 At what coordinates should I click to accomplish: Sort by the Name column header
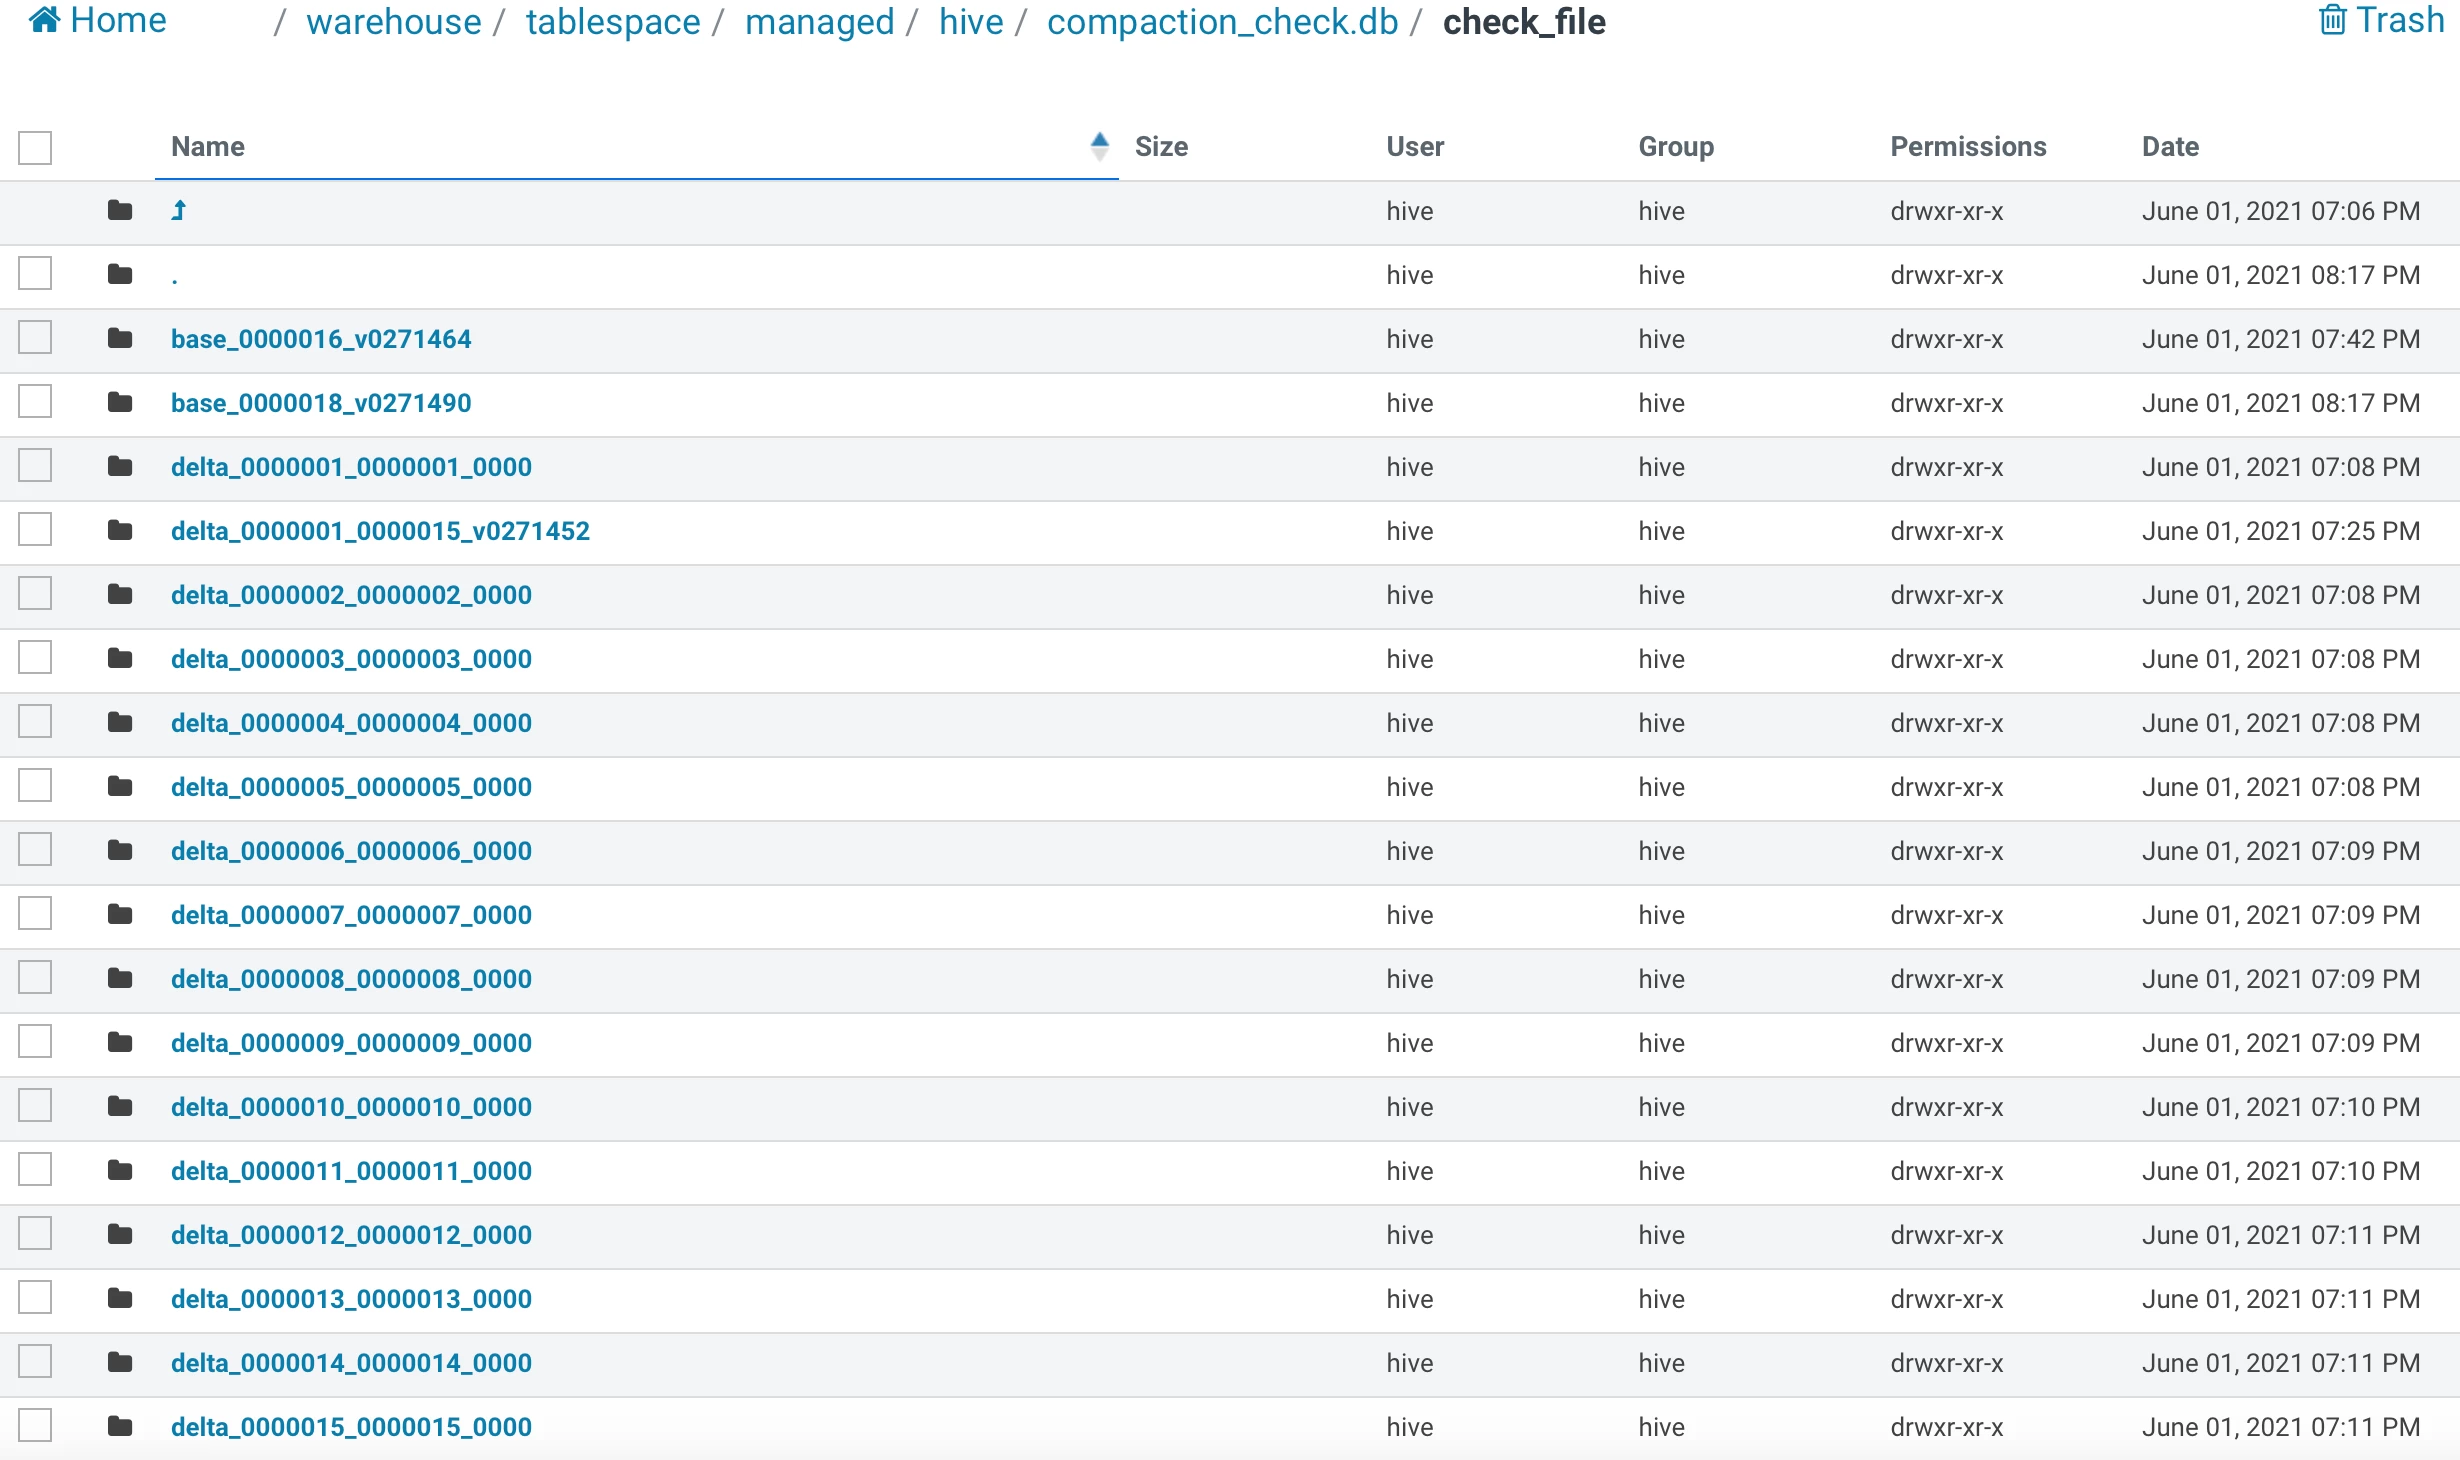(x=208, y=146)
